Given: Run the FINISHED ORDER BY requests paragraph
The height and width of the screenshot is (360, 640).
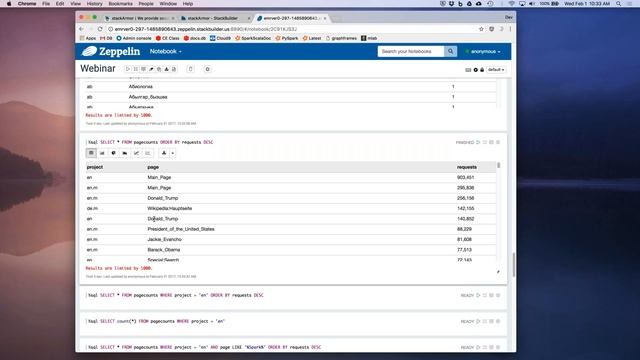Looking at the screenshot, I should click(x=478, y=142).
